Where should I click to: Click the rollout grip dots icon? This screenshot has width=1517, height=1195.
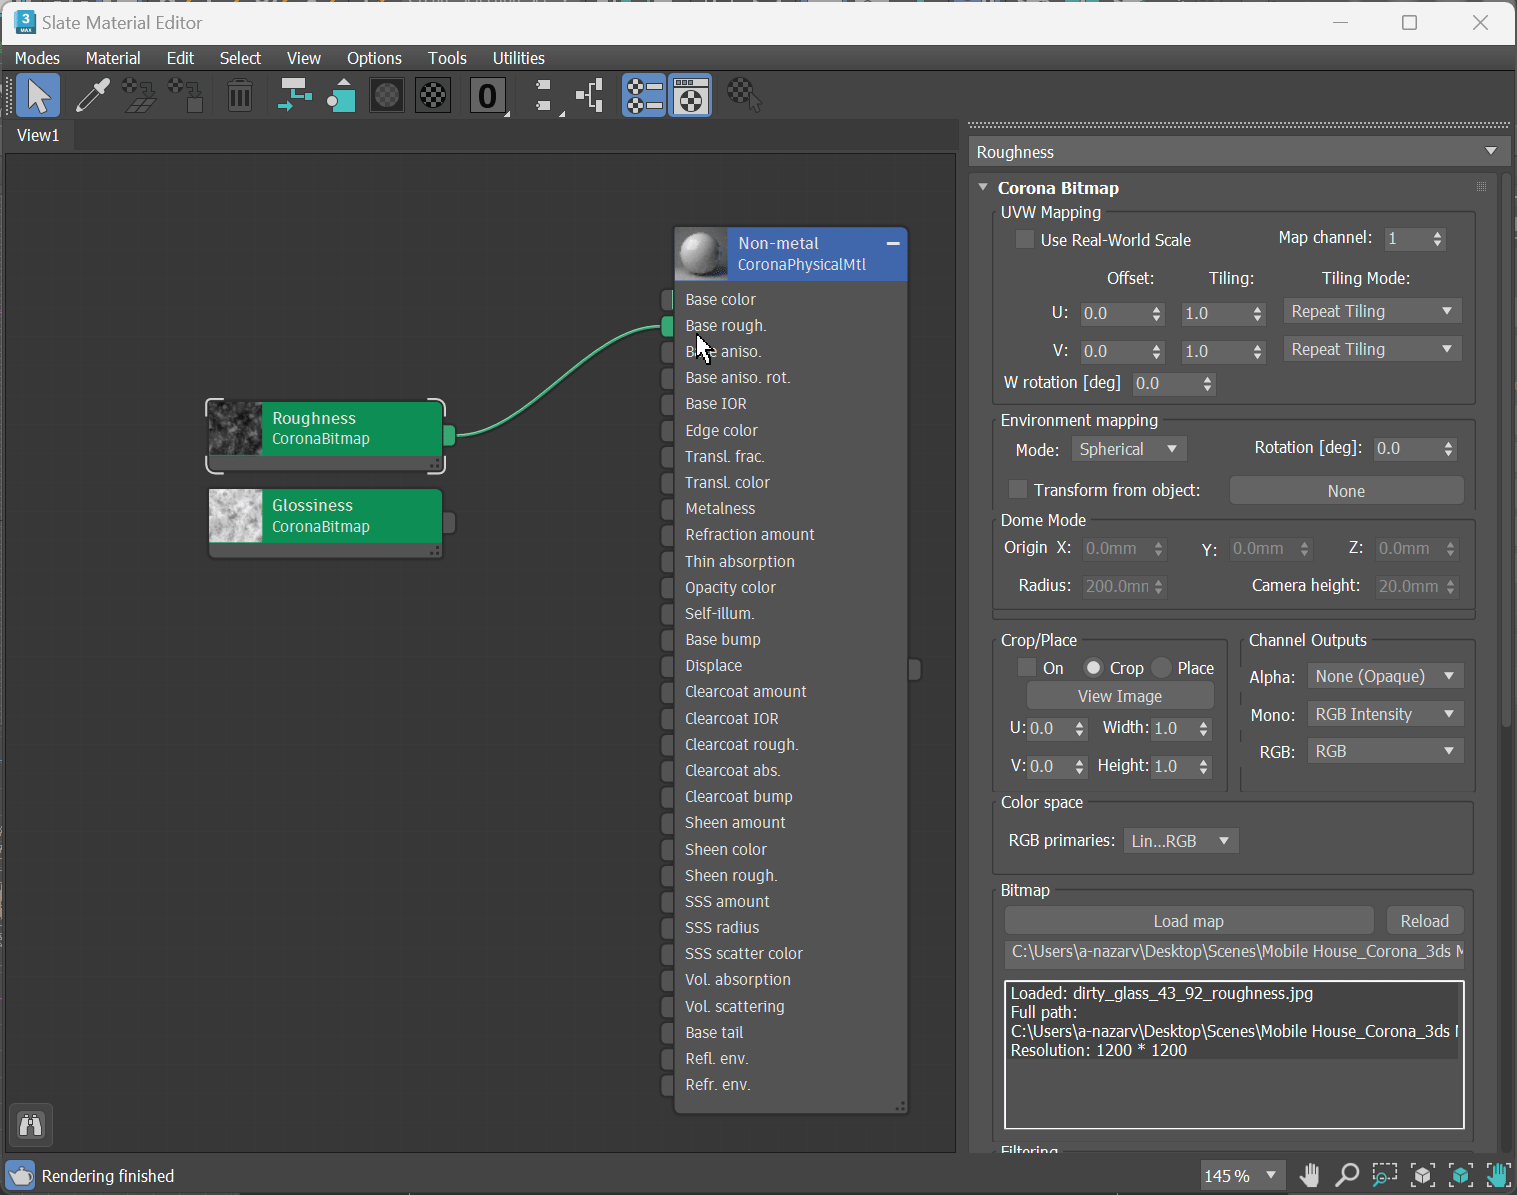(x=1481, y=187)
